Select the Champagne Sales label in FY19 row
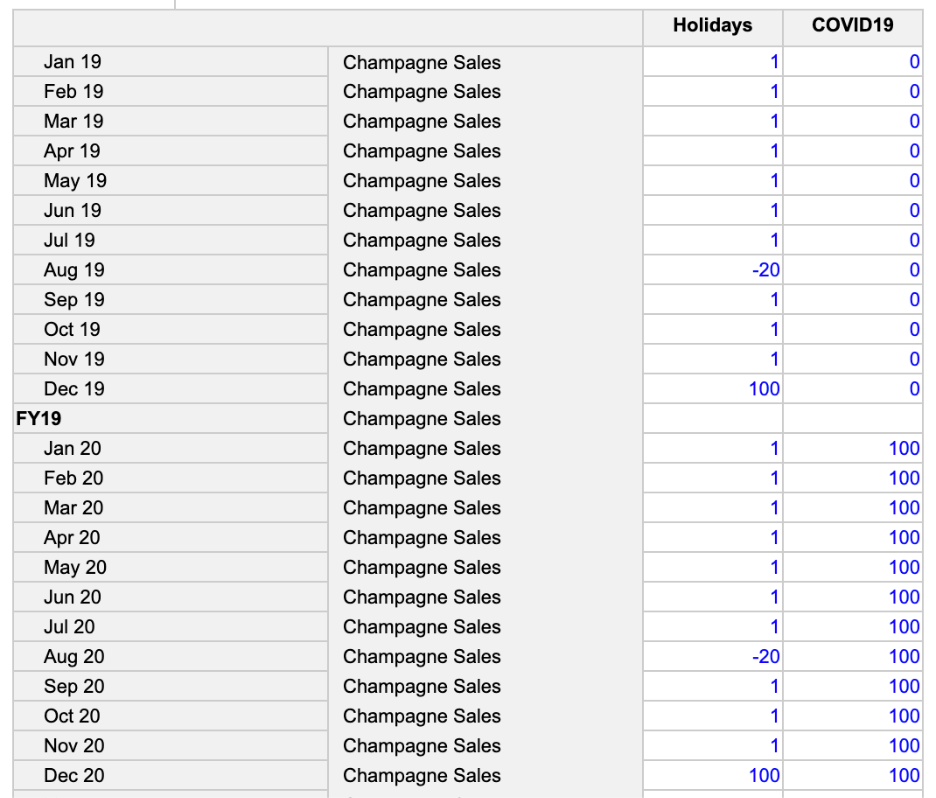The image size is (936, 798). tap(421, 418)
